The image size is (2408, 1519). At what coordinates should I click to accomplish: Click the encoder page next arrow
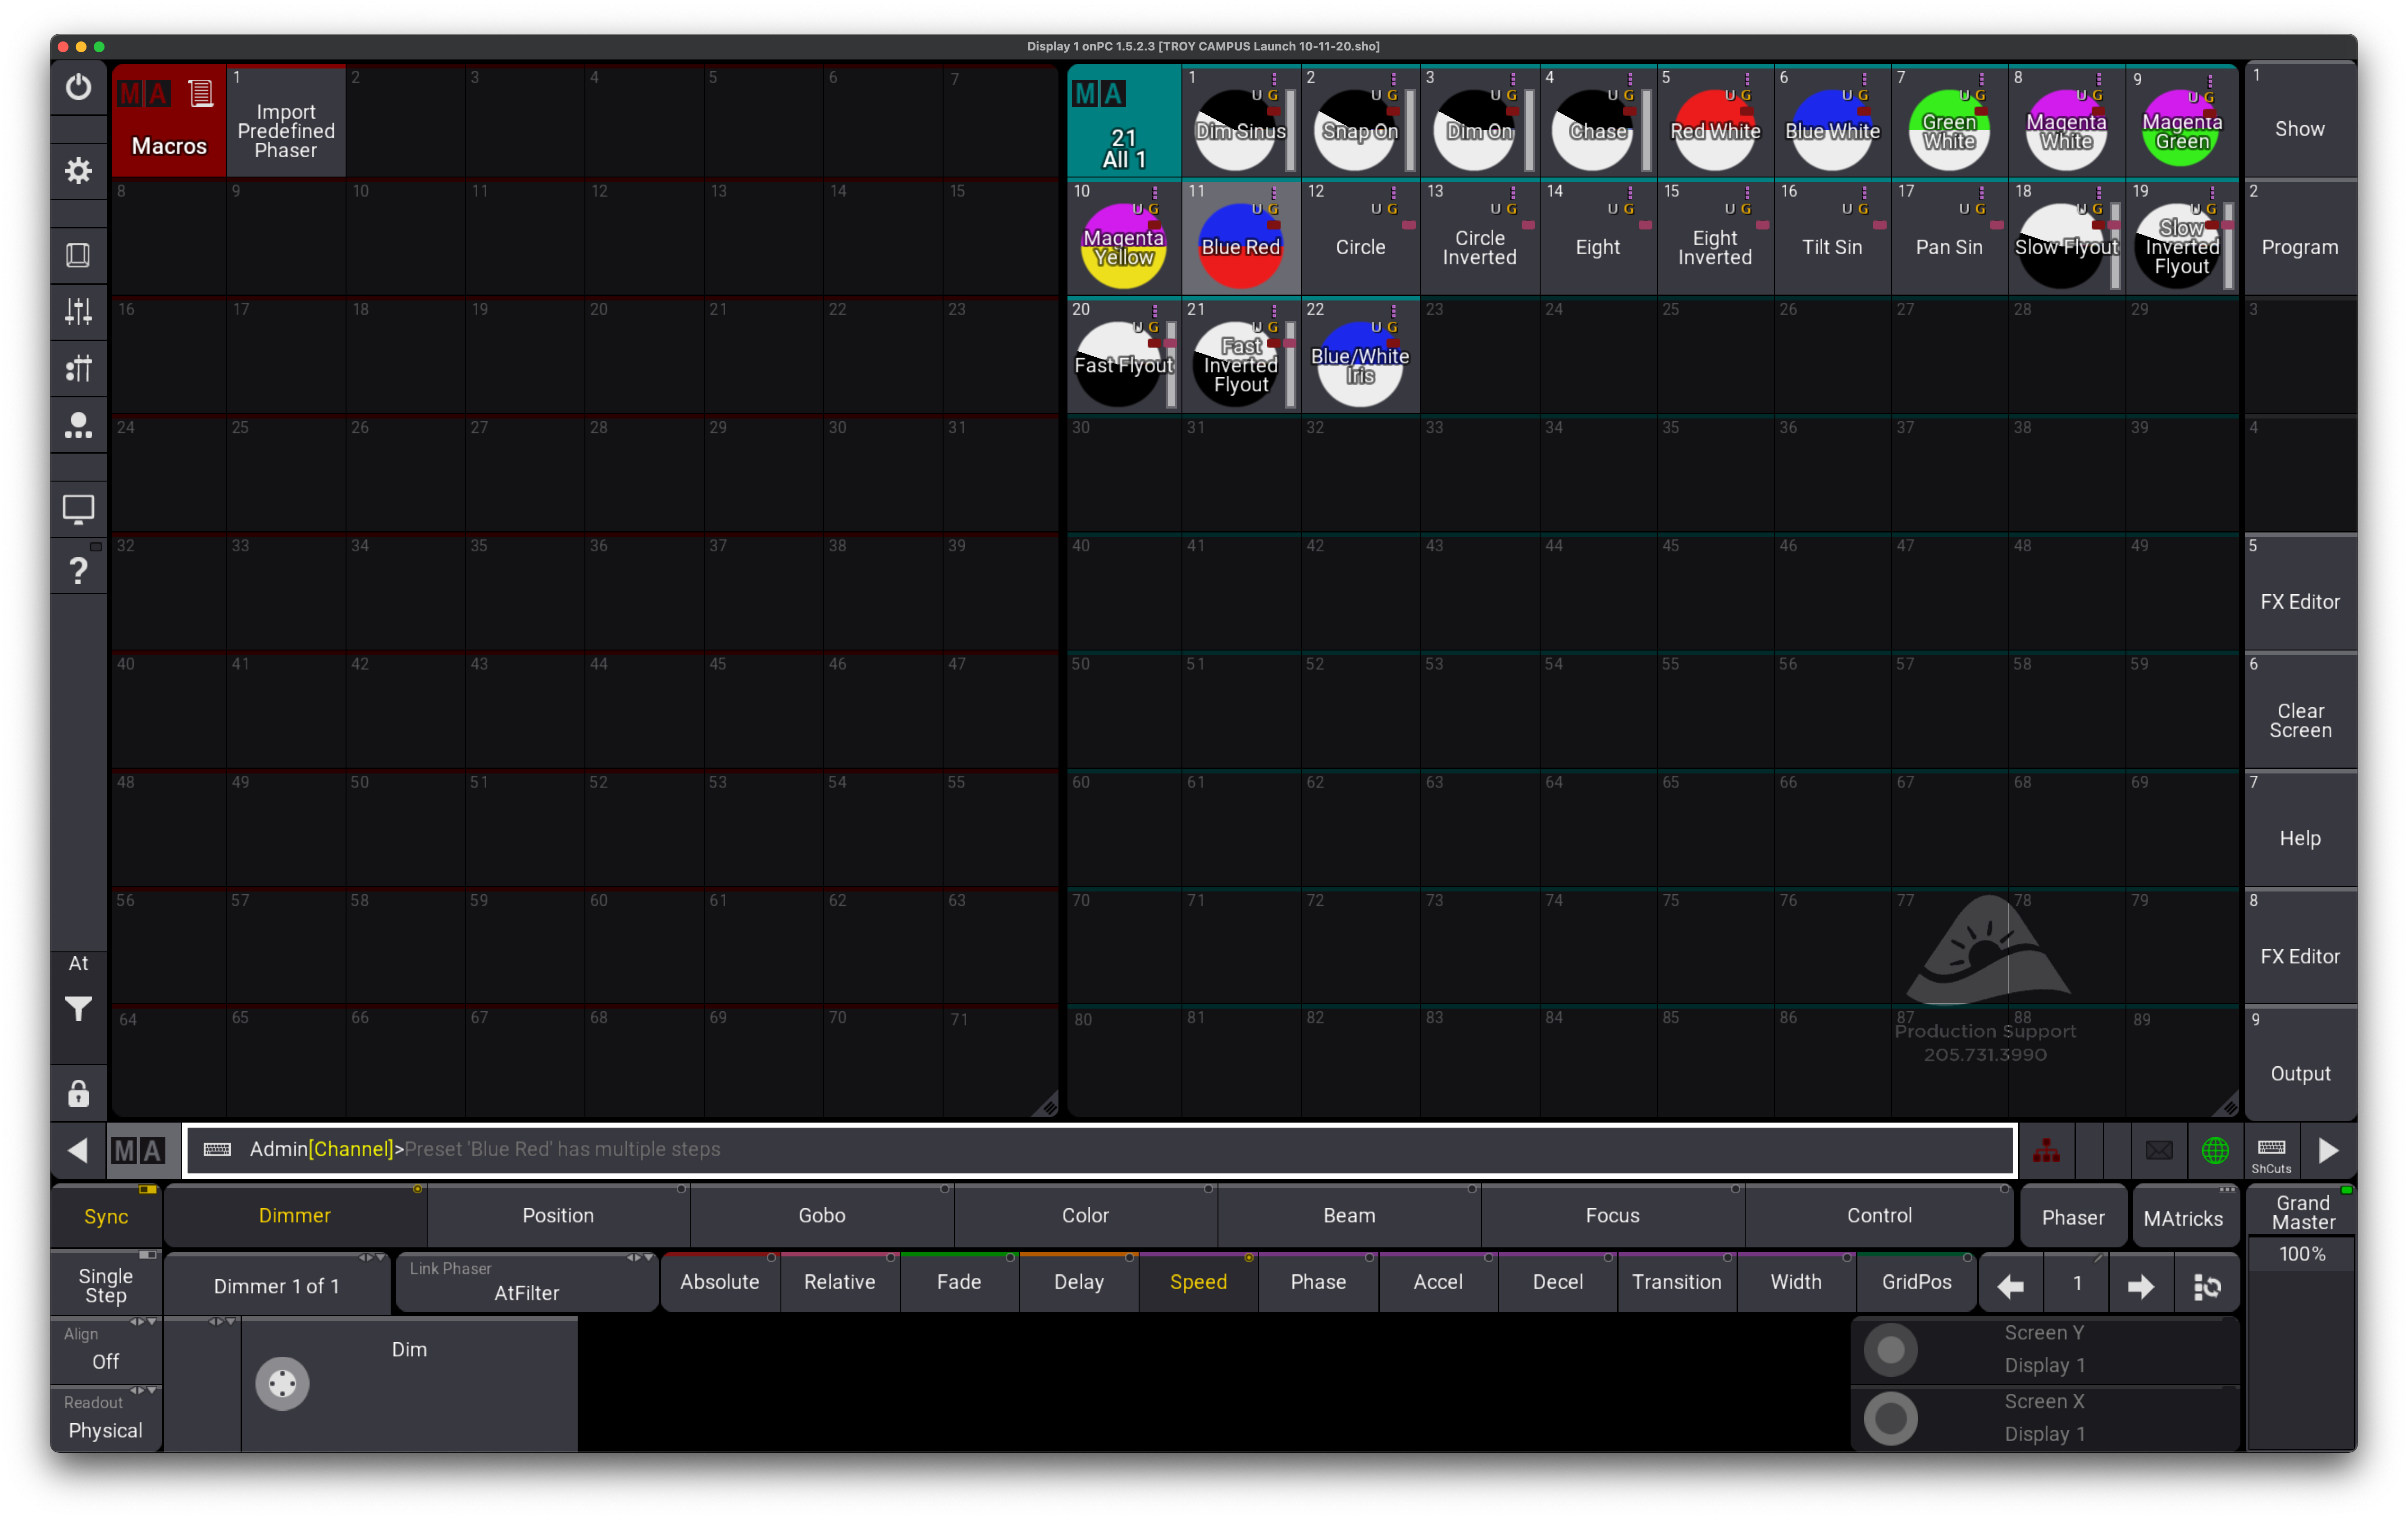point(2140,1285)
